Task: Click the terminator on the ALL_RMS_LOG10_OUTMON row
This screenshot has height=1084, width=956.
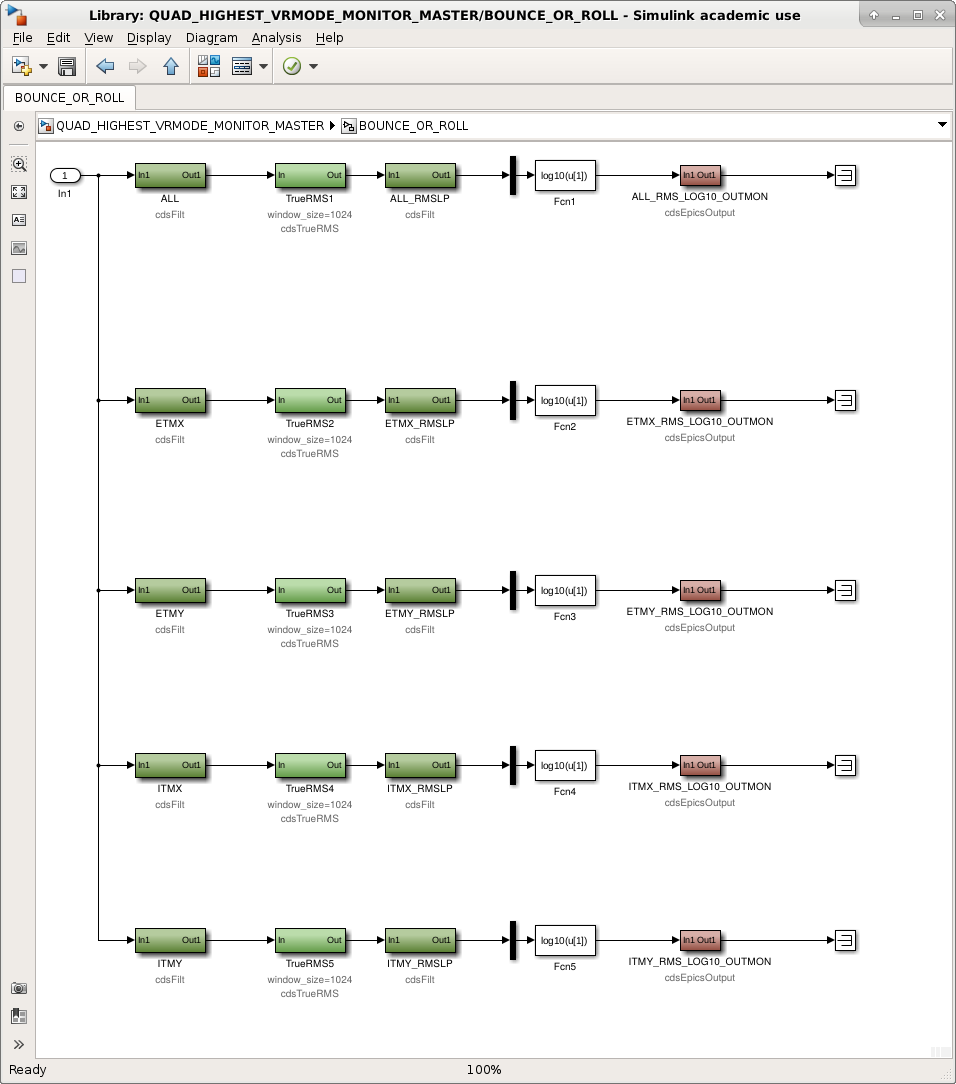Action: 845,176
